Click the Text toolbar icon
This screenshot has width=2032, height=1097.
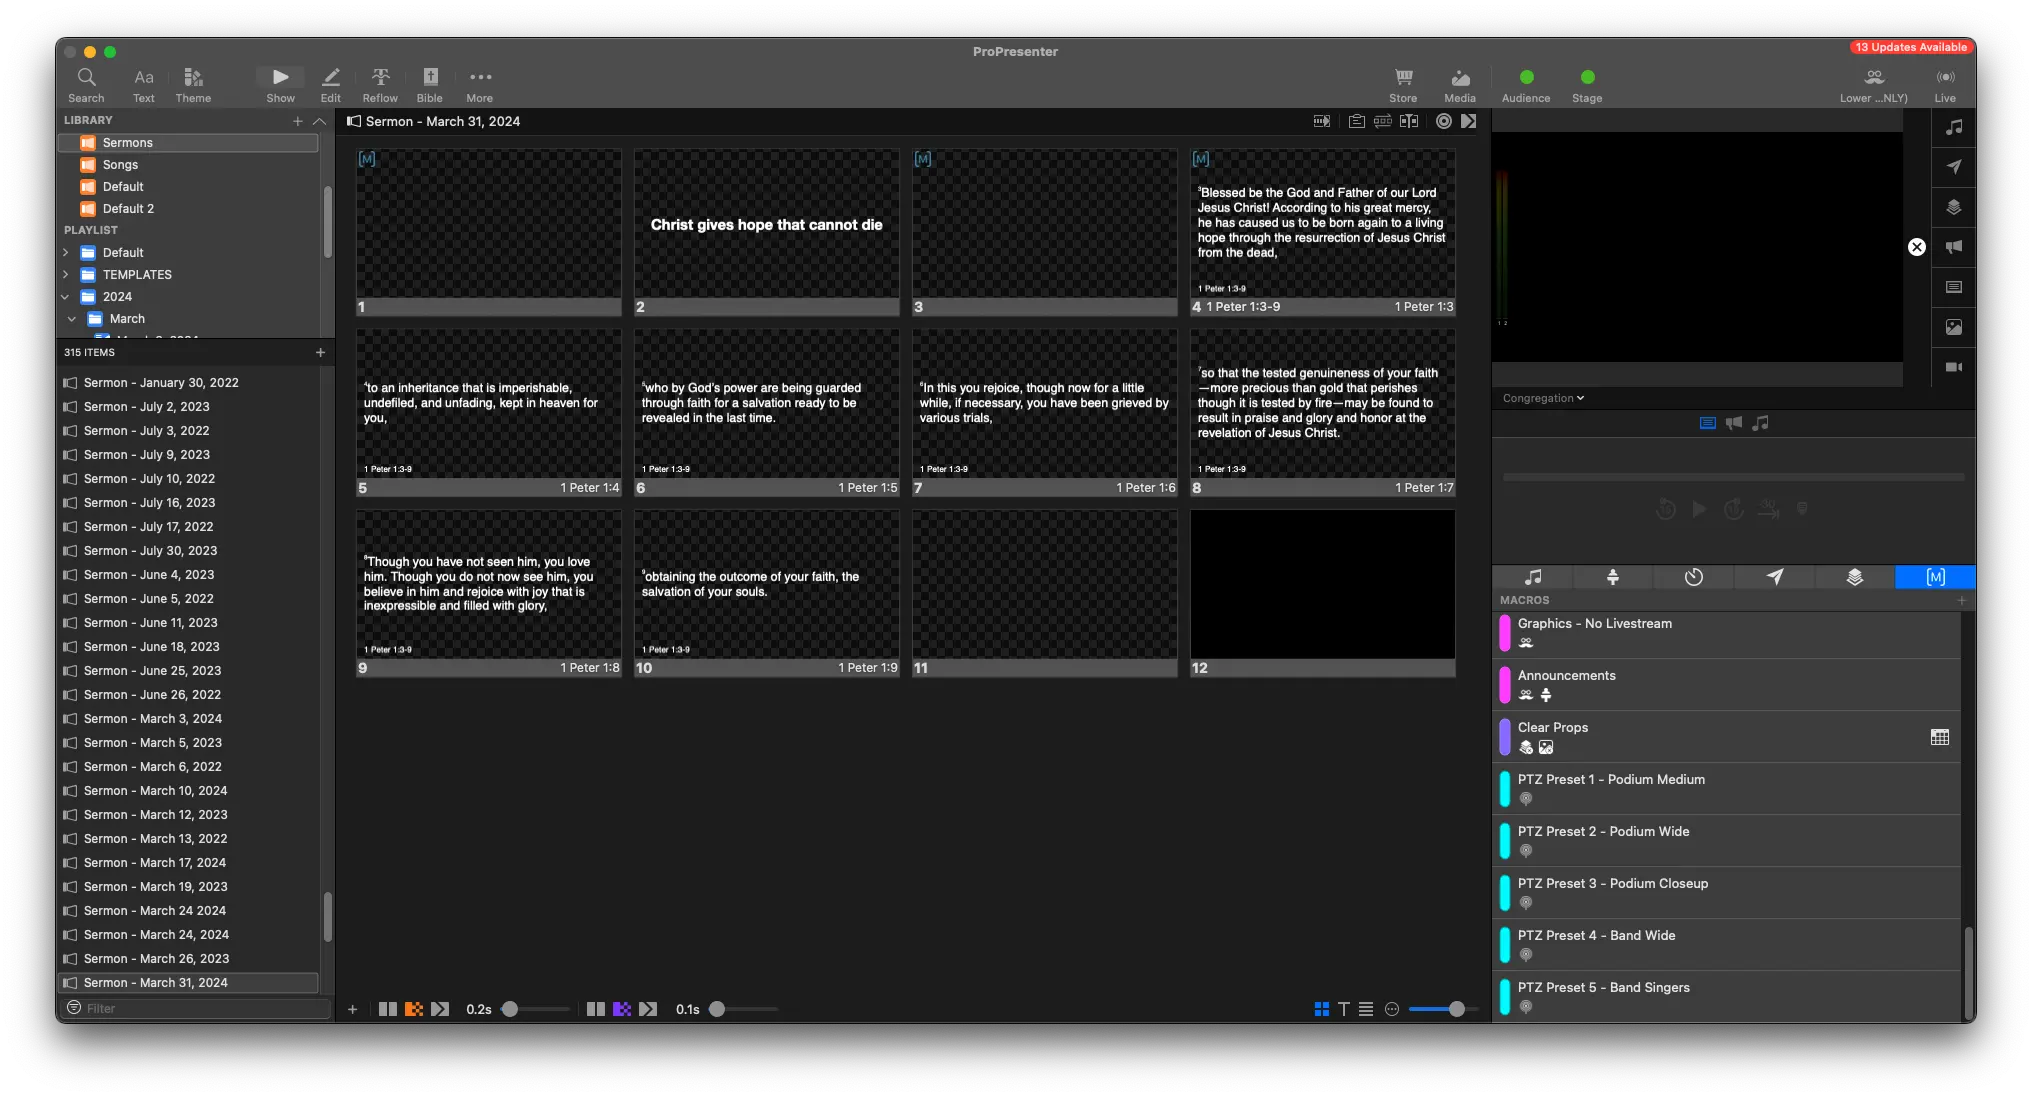coord(144,78)
